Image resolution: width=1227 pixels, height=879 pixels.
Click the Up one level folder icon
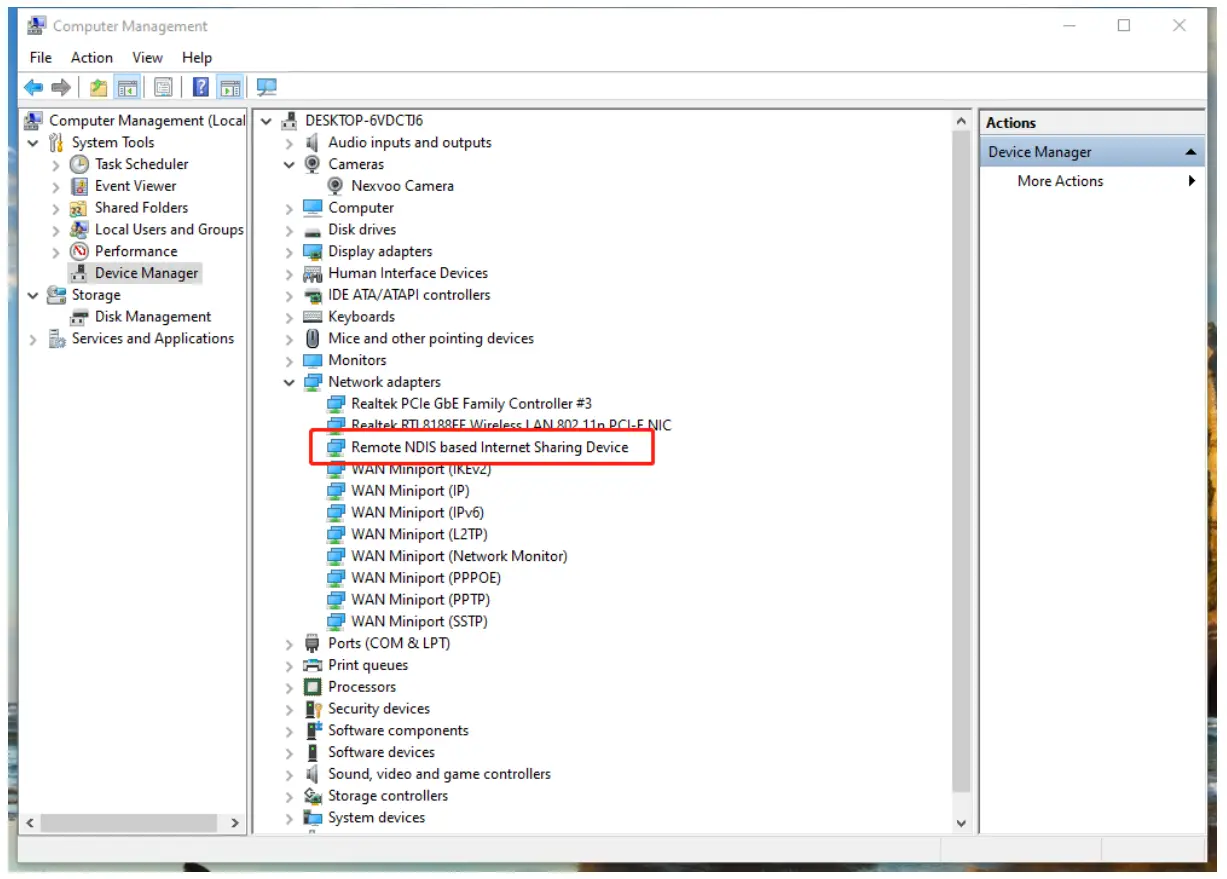(98, 88)
